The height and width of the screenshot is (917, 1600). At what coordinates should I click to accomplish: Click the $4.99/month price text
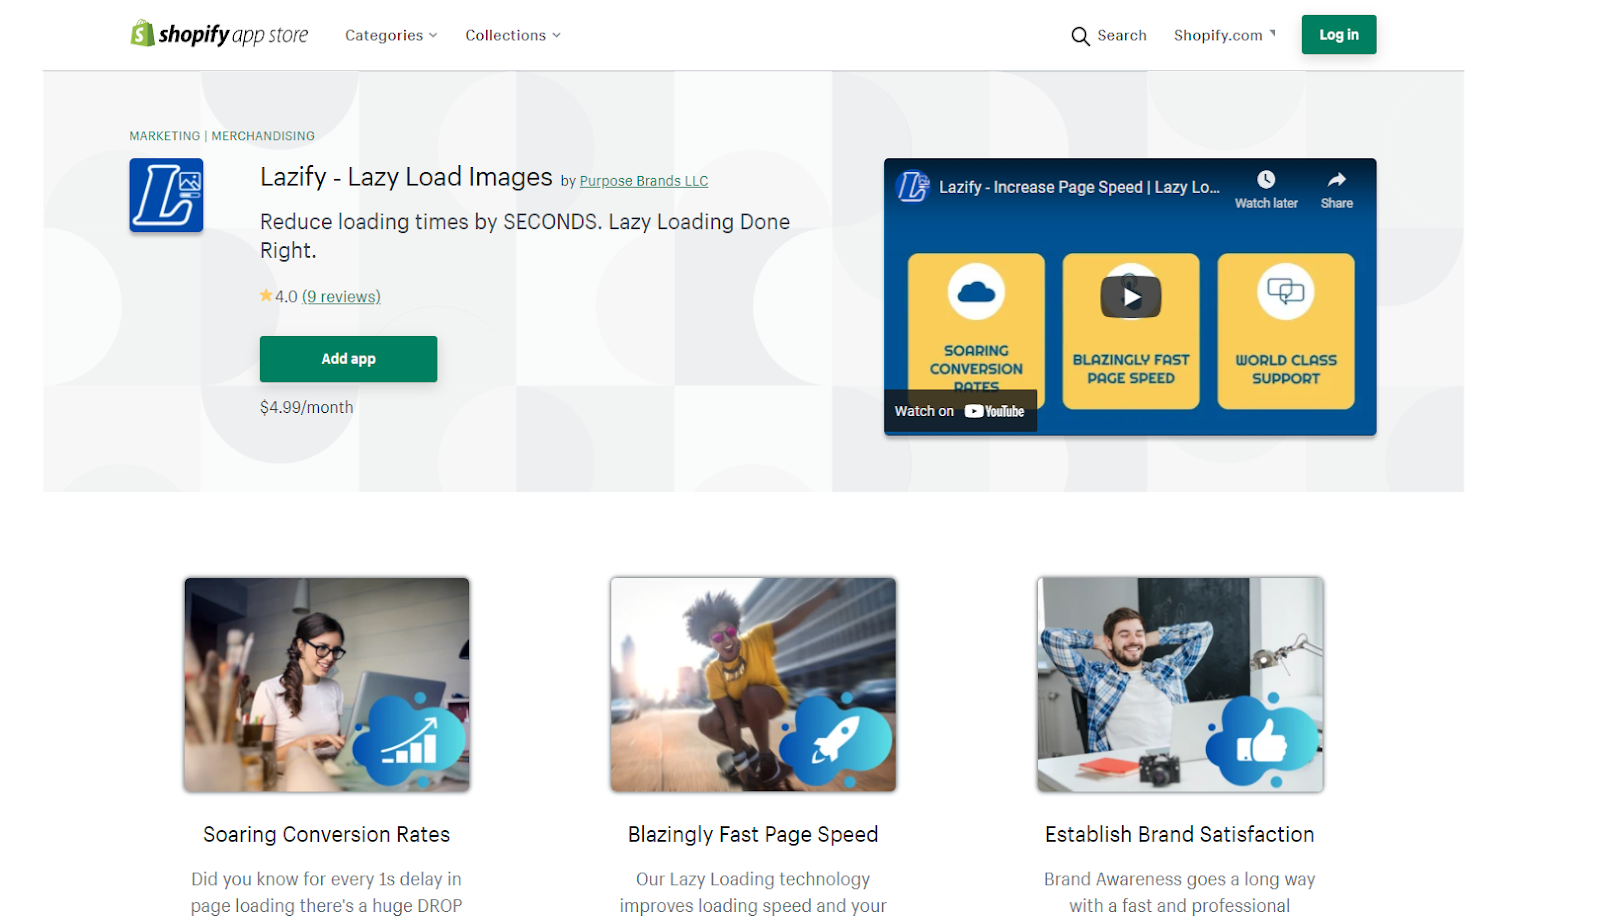[x=307, y=407]
